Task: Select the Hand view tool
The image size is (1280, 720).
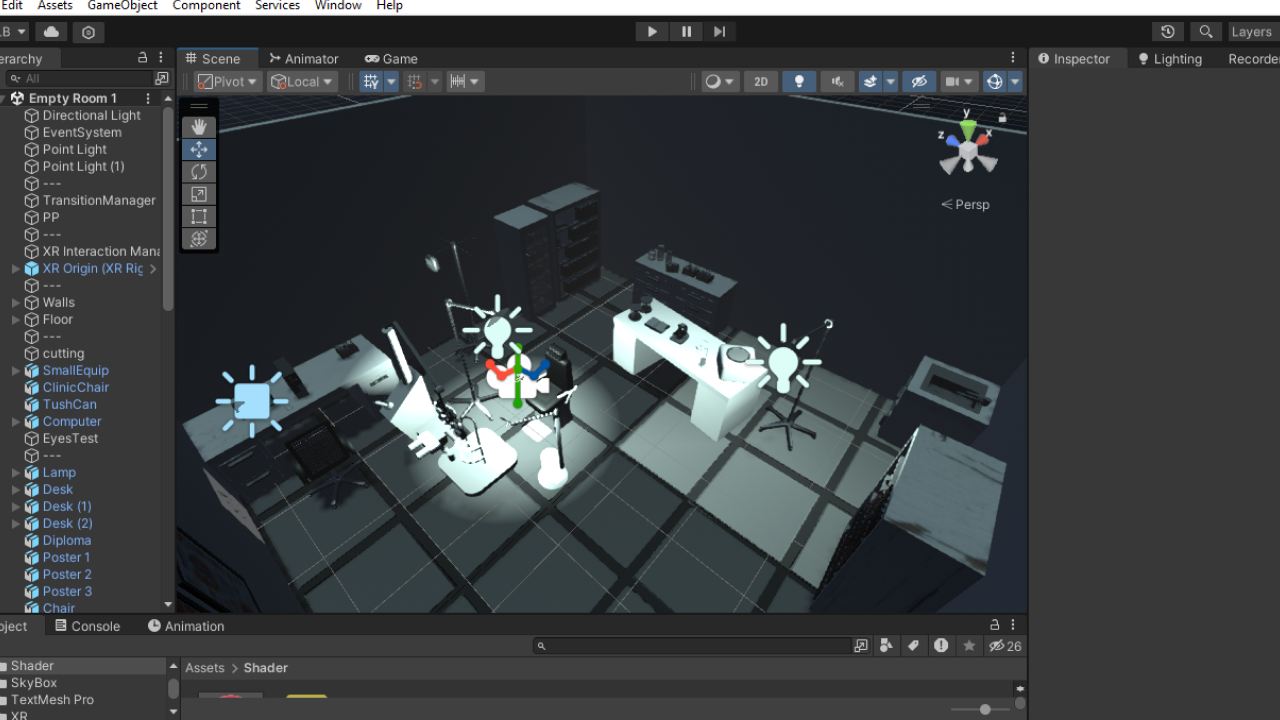Action: (199, 127)
